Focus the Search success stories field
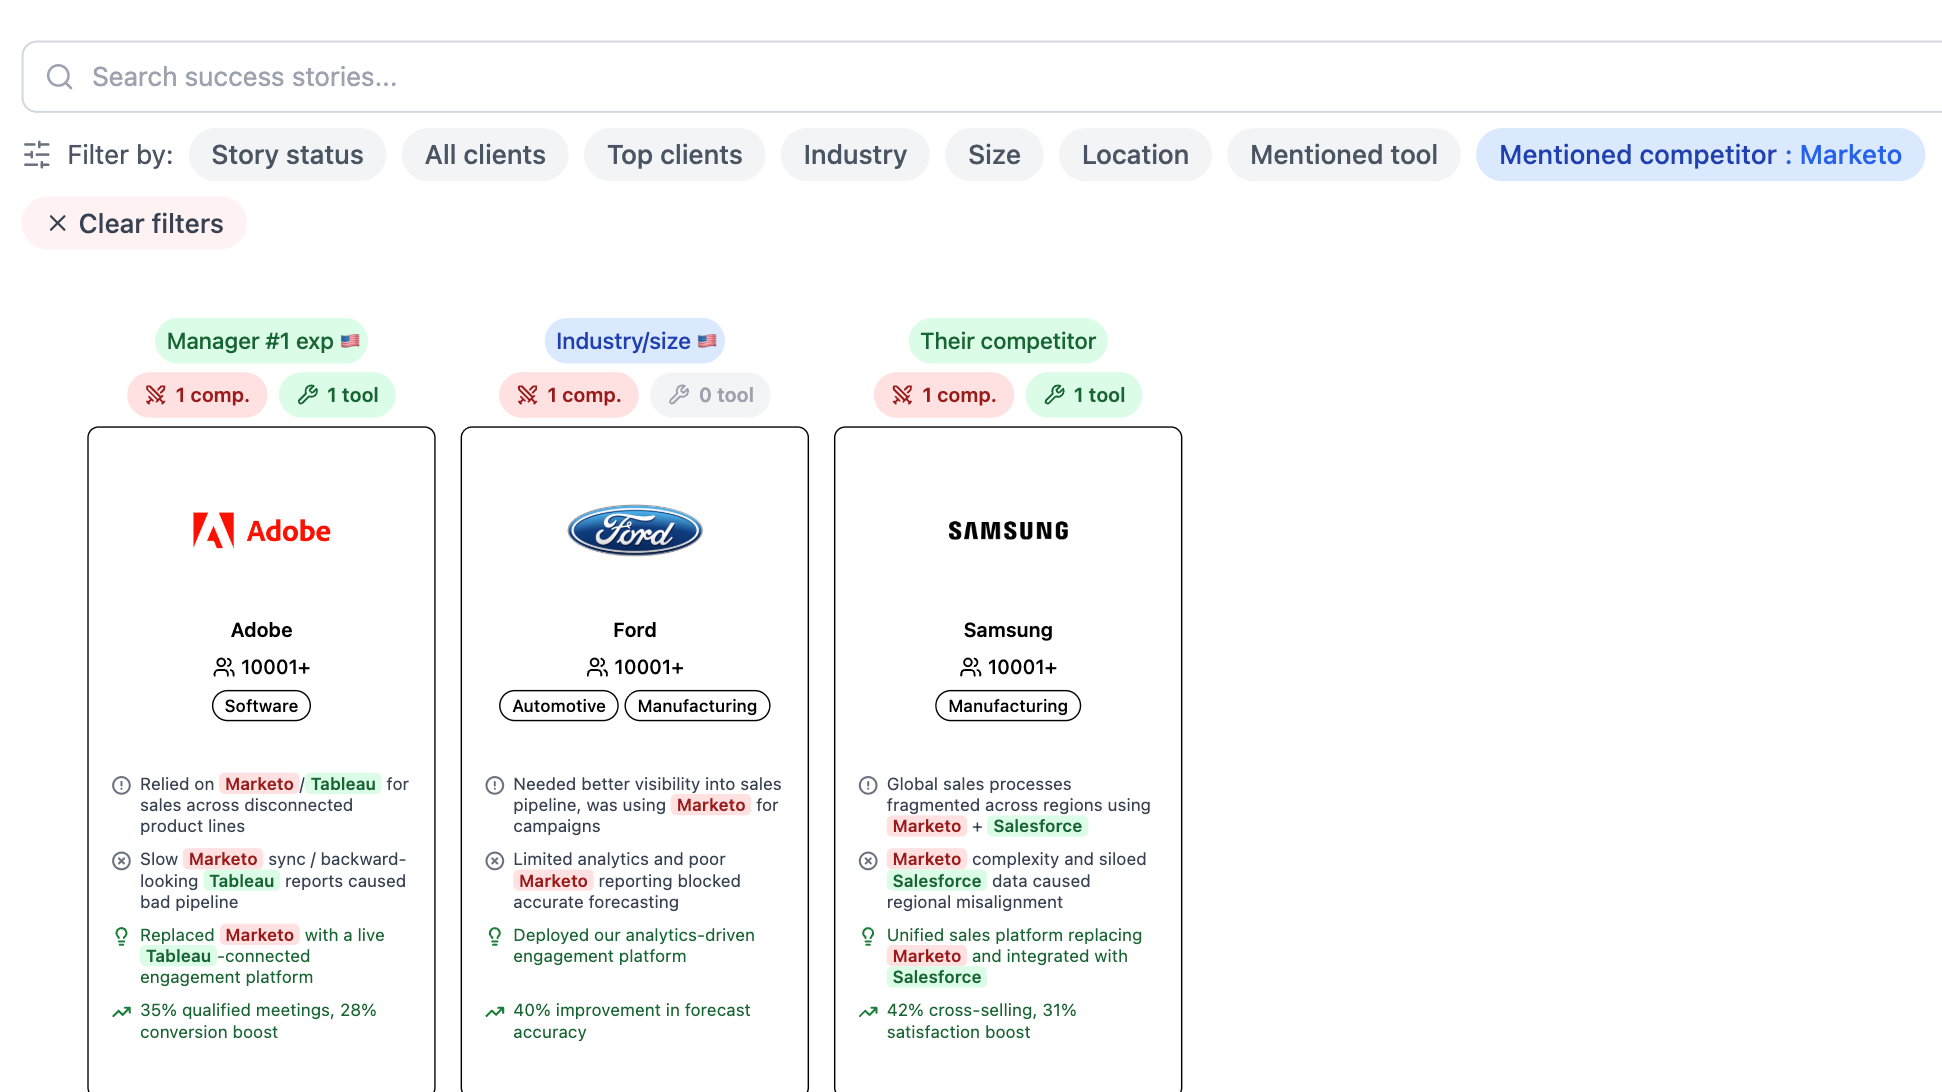 pos(982,77)
